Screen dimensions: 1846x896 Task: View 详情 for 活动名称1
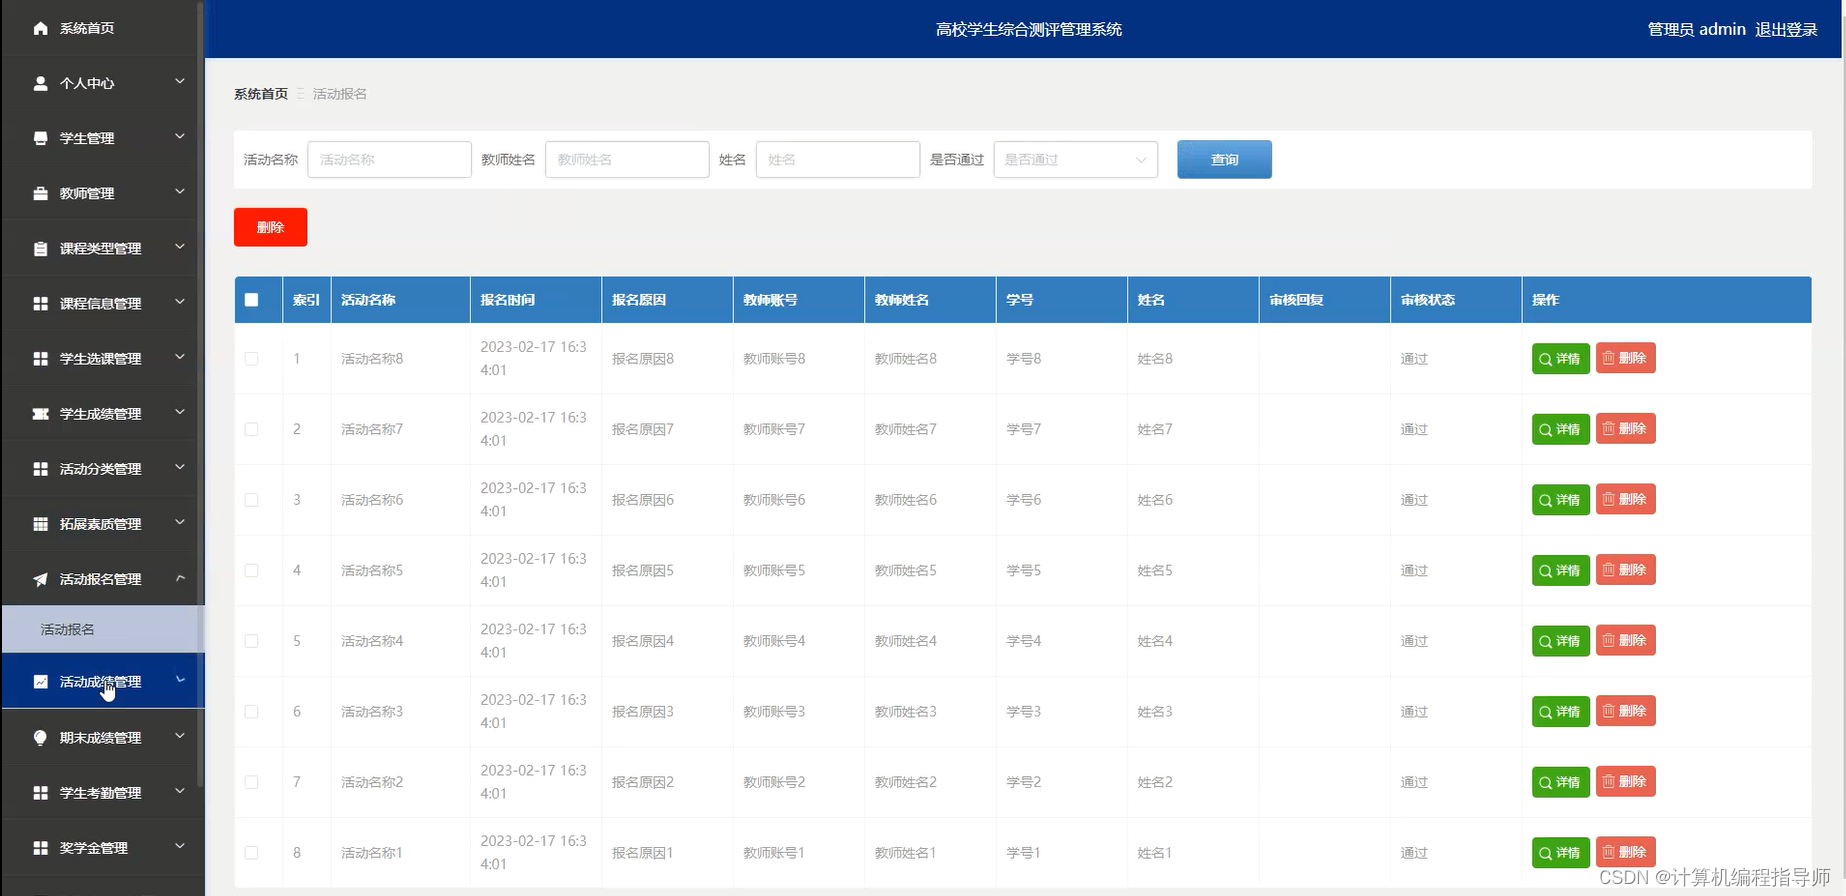(1560, 852)
